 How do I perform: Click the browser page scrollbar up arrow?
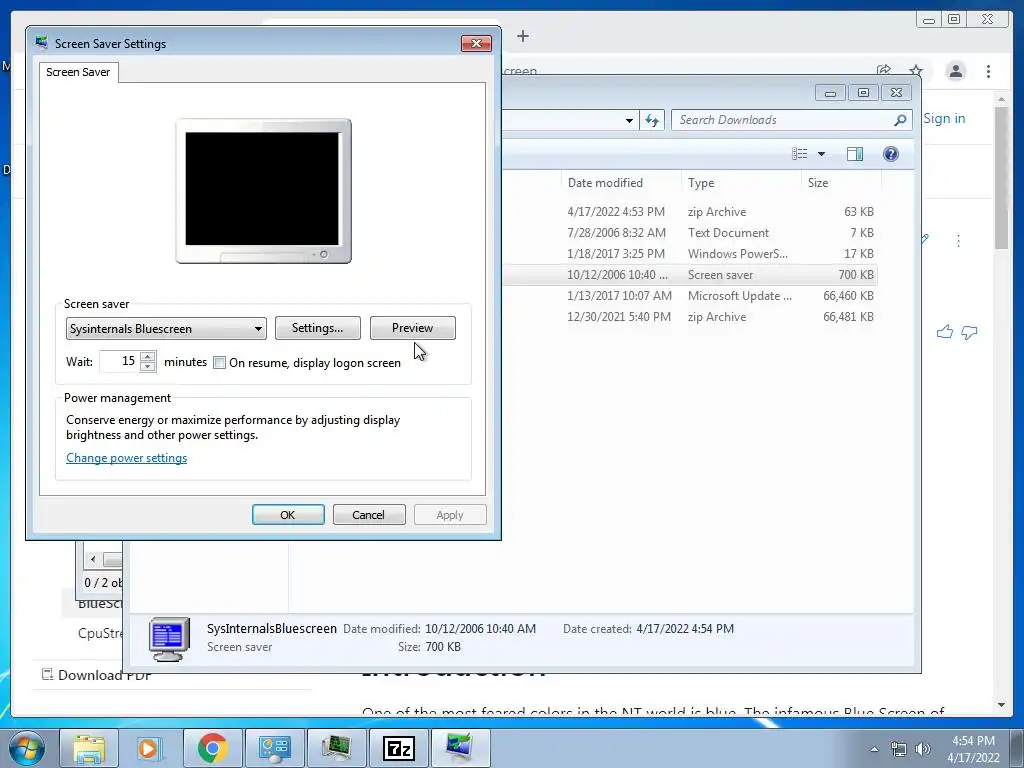(1001, 99)
